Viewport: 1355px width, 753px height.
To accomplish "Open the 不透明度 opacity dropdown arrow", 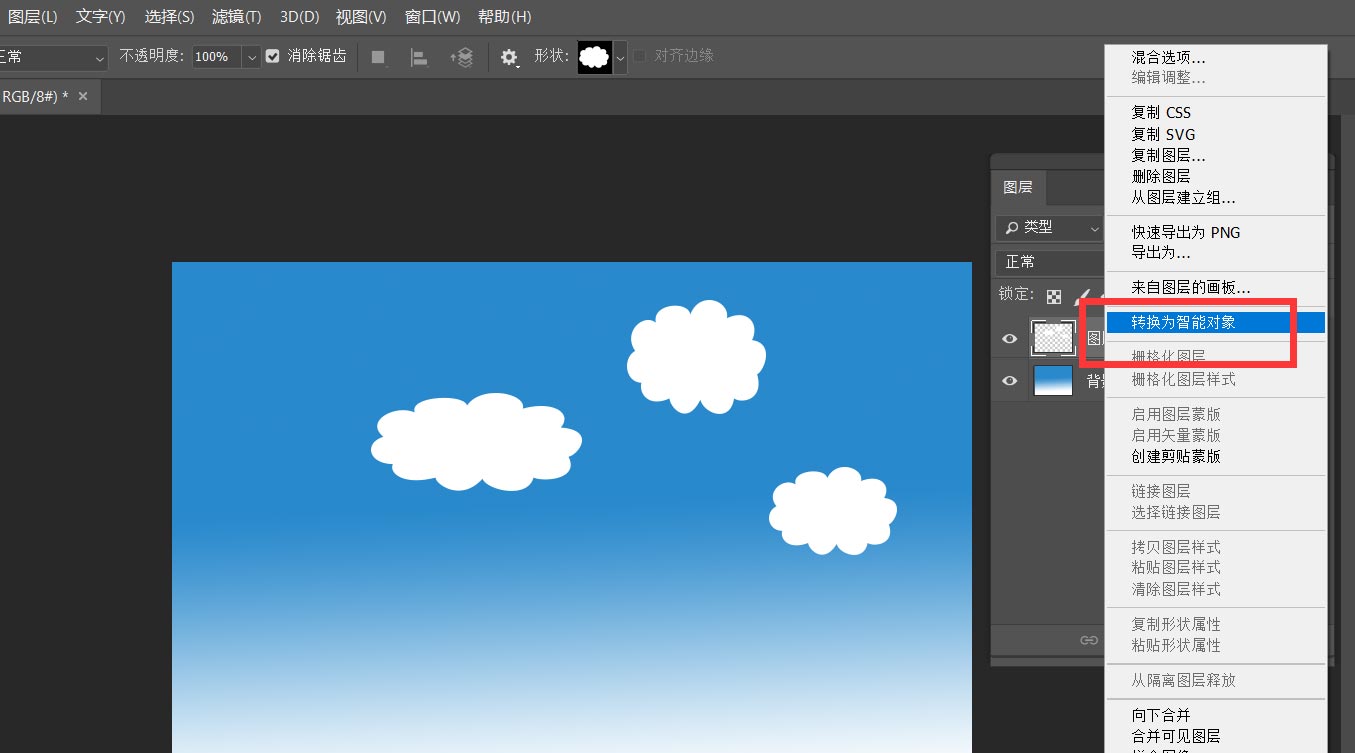I will 252,57.
